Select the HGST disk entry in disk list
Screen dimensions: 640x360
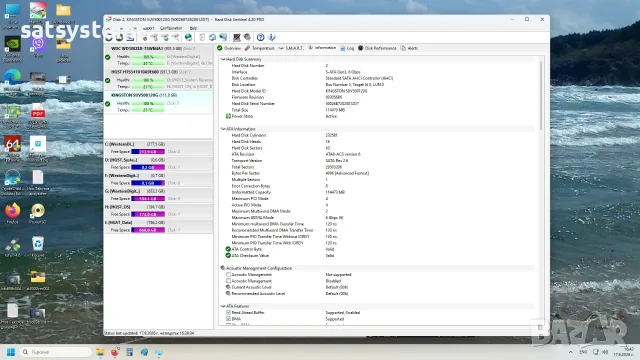click(x=158, y=79)
